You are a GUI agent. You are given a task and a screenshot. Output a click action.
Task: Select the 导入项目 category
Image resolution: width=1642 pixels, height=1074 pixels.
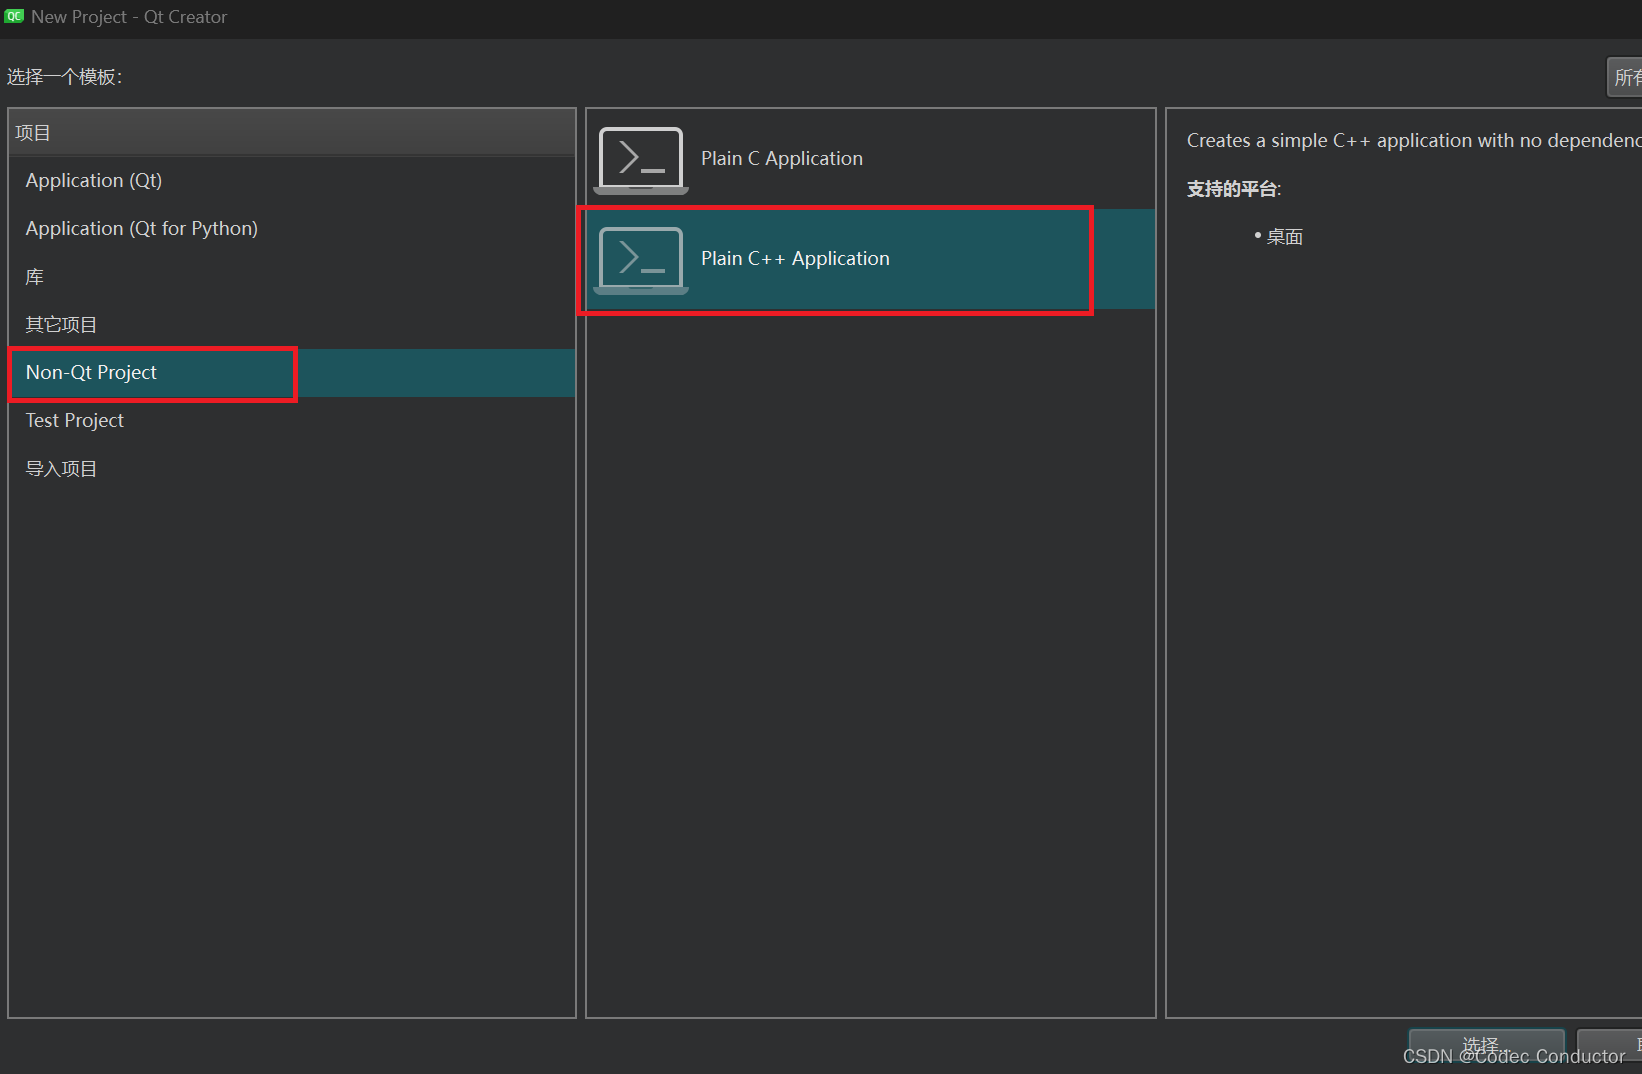pyautogui.click(x=292, y=469)
